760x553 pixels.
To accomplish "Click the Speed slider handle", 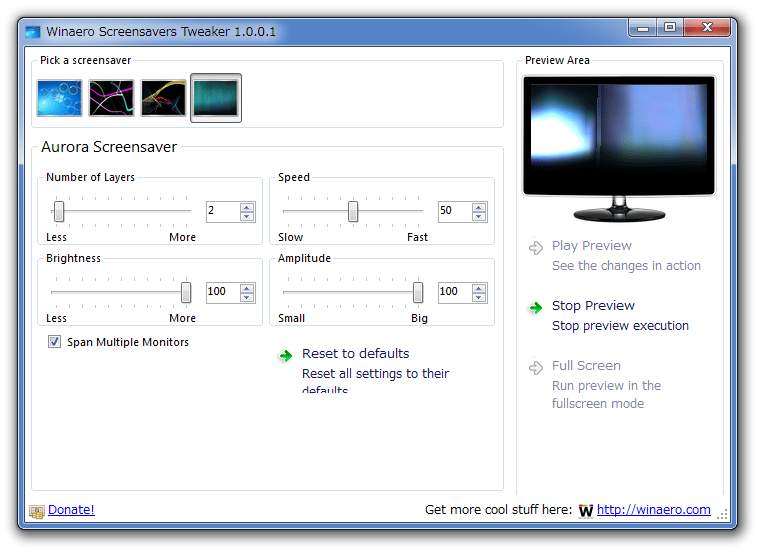I will 353,212.
